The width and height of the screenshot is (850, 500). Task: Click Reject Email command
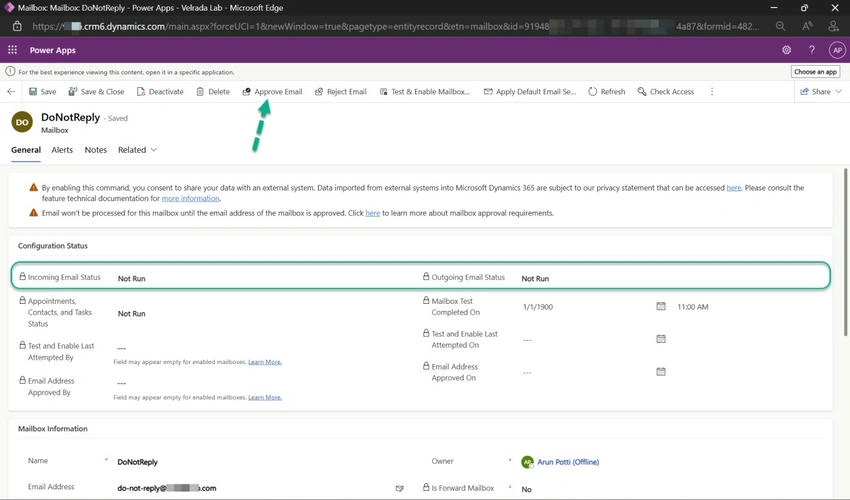[x=341, y=92]
